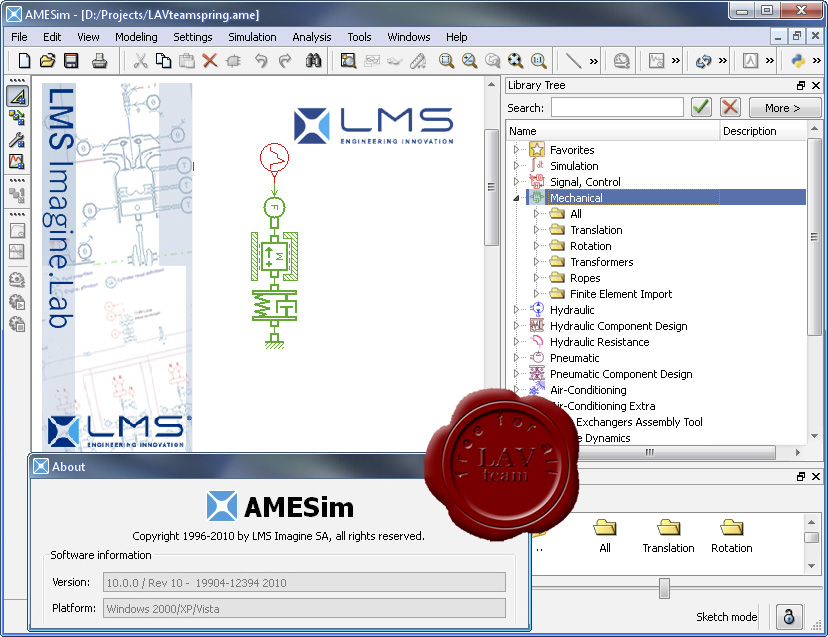Viewport: 828px width, 637px height.
Task: Open the Modeling menu
Action: (136, 36)
